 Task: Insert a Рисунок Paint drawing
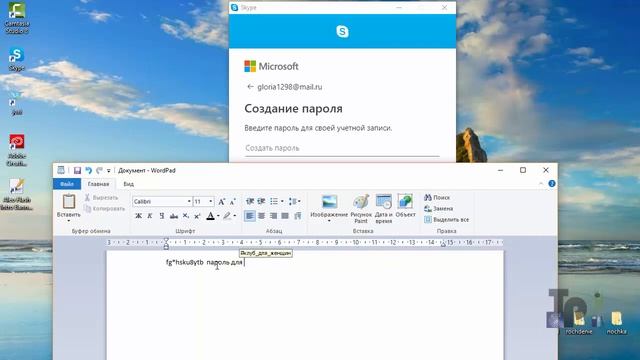pyautogui.click(x=361, y=209)
